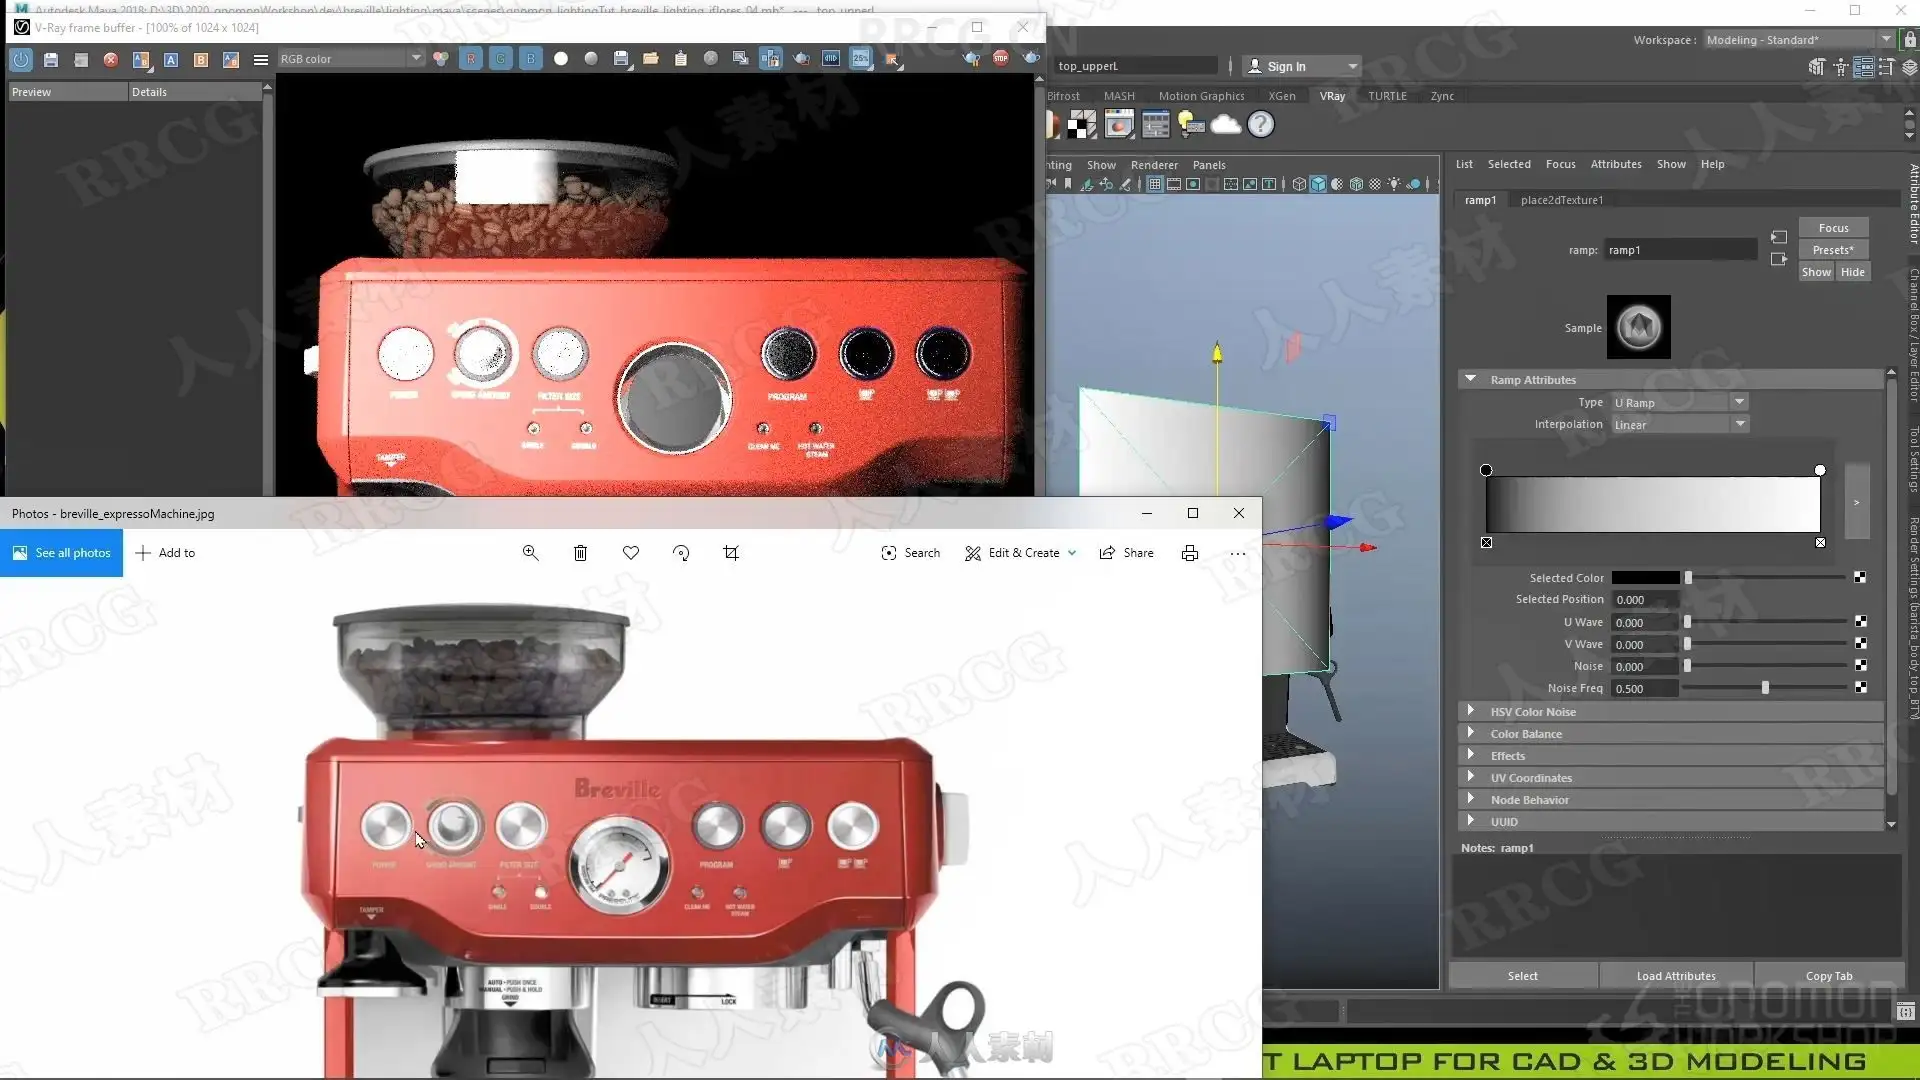
Task: Open the Type U Ramp dropdown
Action: pyautogui.click(x=1679, y=402)
